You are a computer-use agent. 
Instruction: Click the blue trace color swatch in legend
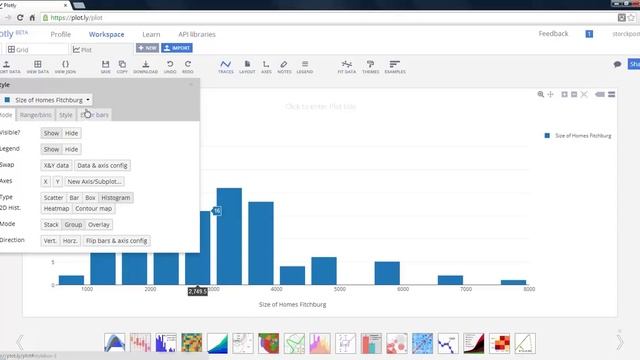tap(547, 136)
